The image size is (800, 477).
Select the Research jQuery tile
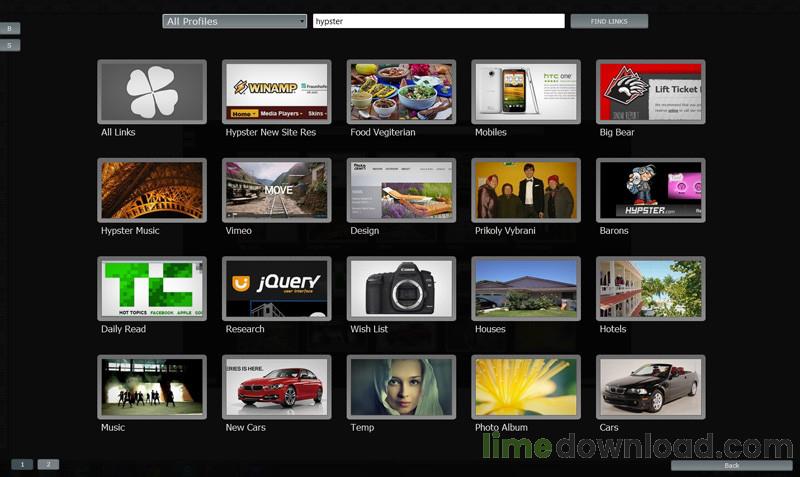click(x=276, y=289)
